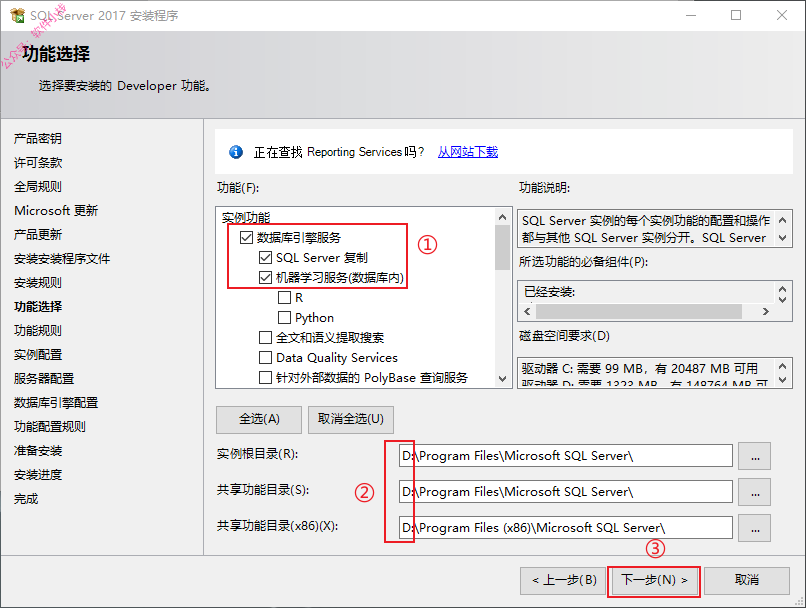Click the 共享功能目录(S) path input field
This screenshot has width=806, height=608.
(565, 492)
